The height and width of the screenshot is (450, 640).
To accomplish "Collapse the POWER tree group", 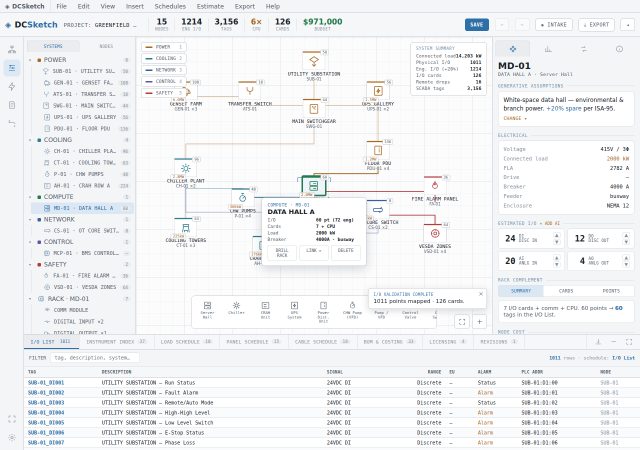I will coord(30,60).
